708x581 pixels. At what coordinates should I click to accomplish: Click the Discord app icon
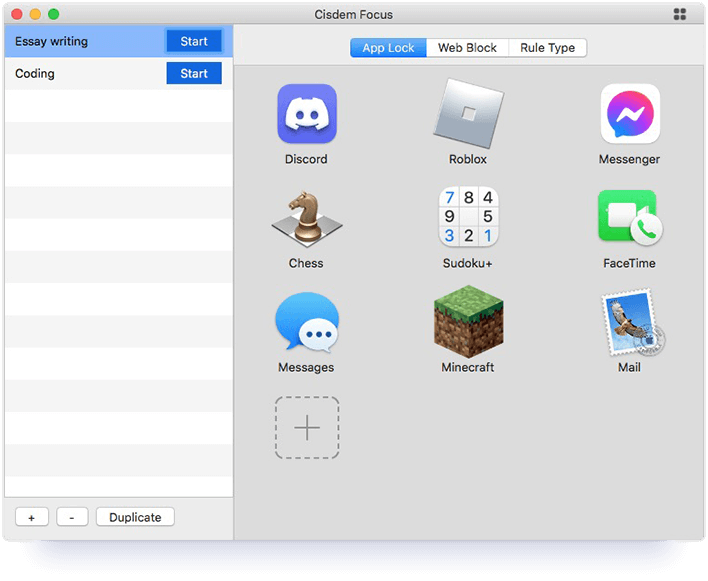307,113
